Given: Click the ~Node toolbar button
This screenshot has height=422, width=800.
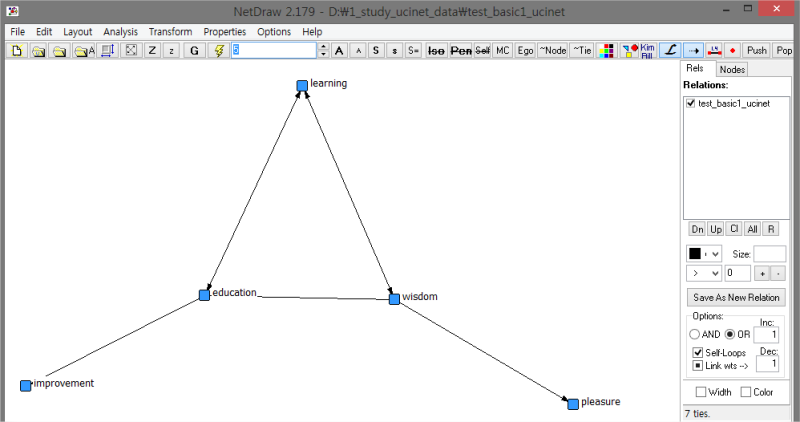Looking at the screenshot, I should tap(553, 51).
